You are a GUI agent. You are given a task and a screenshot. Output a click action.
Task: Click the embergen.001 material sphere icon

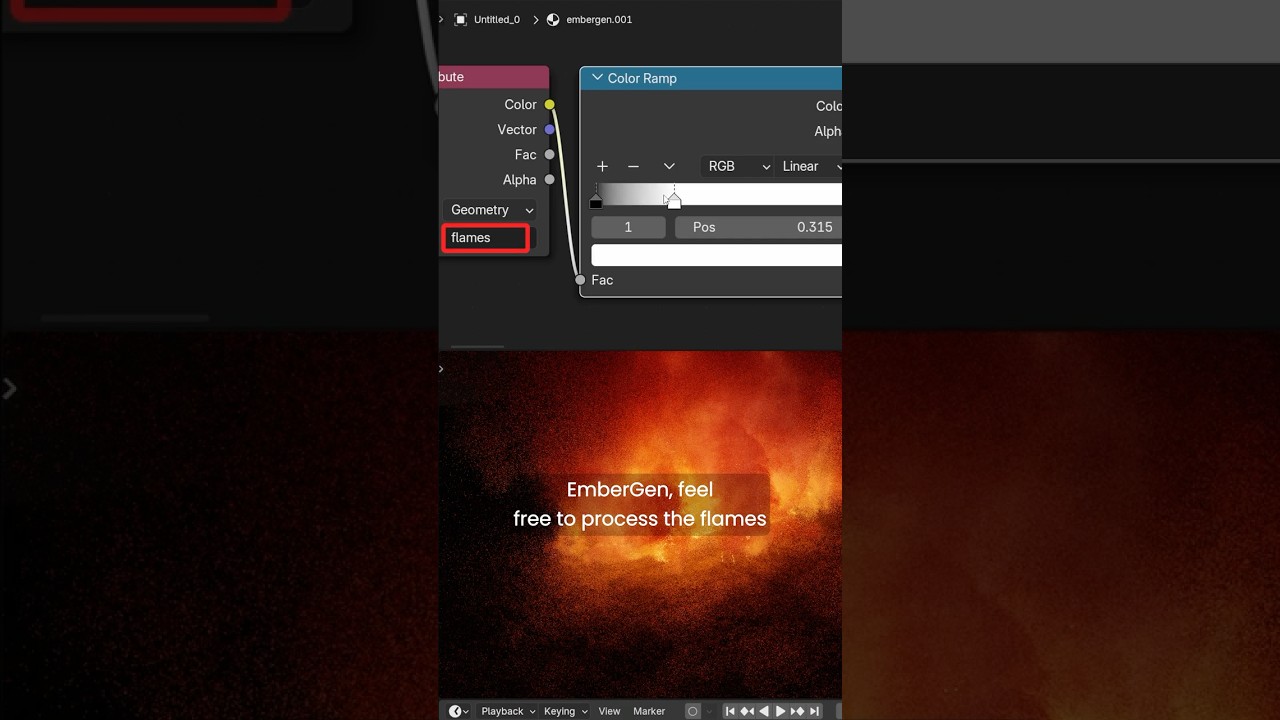(553, 19)
